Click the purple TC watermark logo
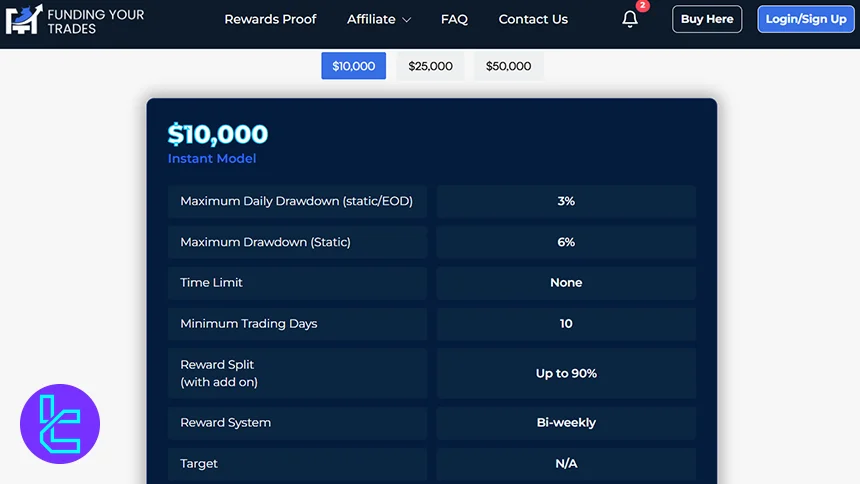 click(x=60, y=424)
